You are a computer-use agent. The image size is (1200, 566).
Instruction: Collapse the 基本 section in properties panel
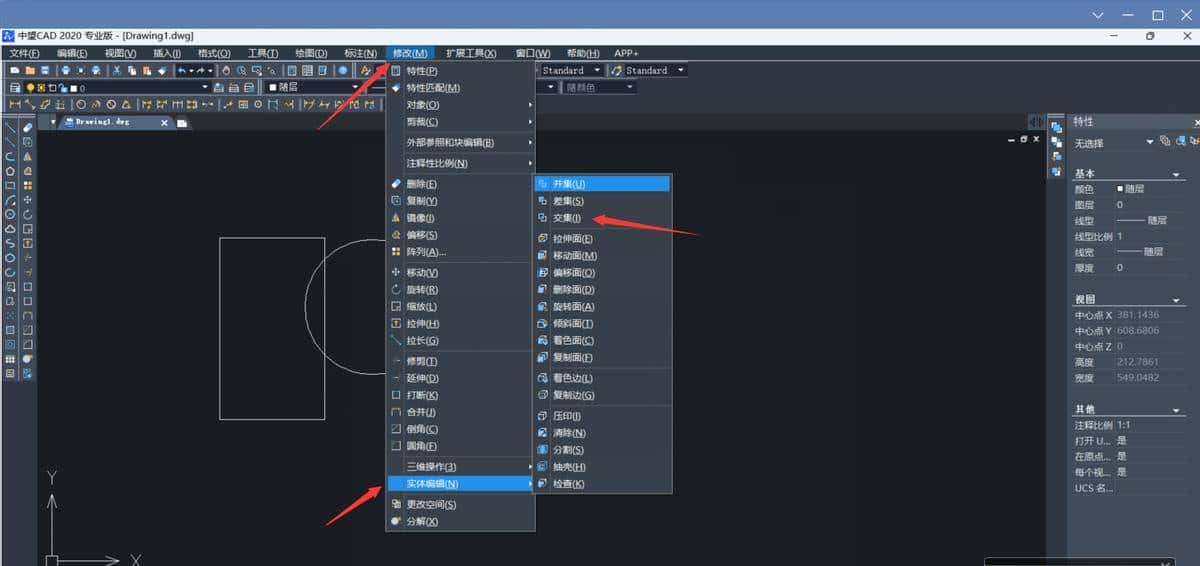click(1176, 174)
